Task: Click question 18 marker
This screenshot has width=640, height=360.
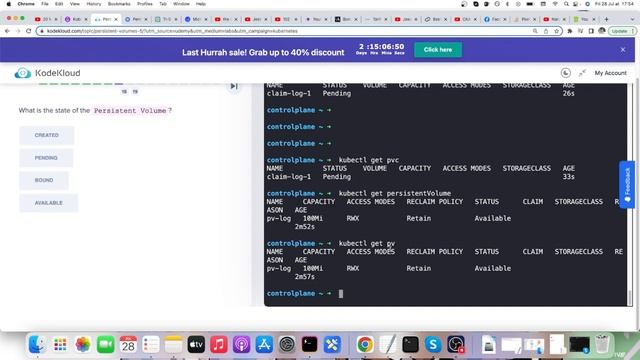Action: (x=124, y=92)
